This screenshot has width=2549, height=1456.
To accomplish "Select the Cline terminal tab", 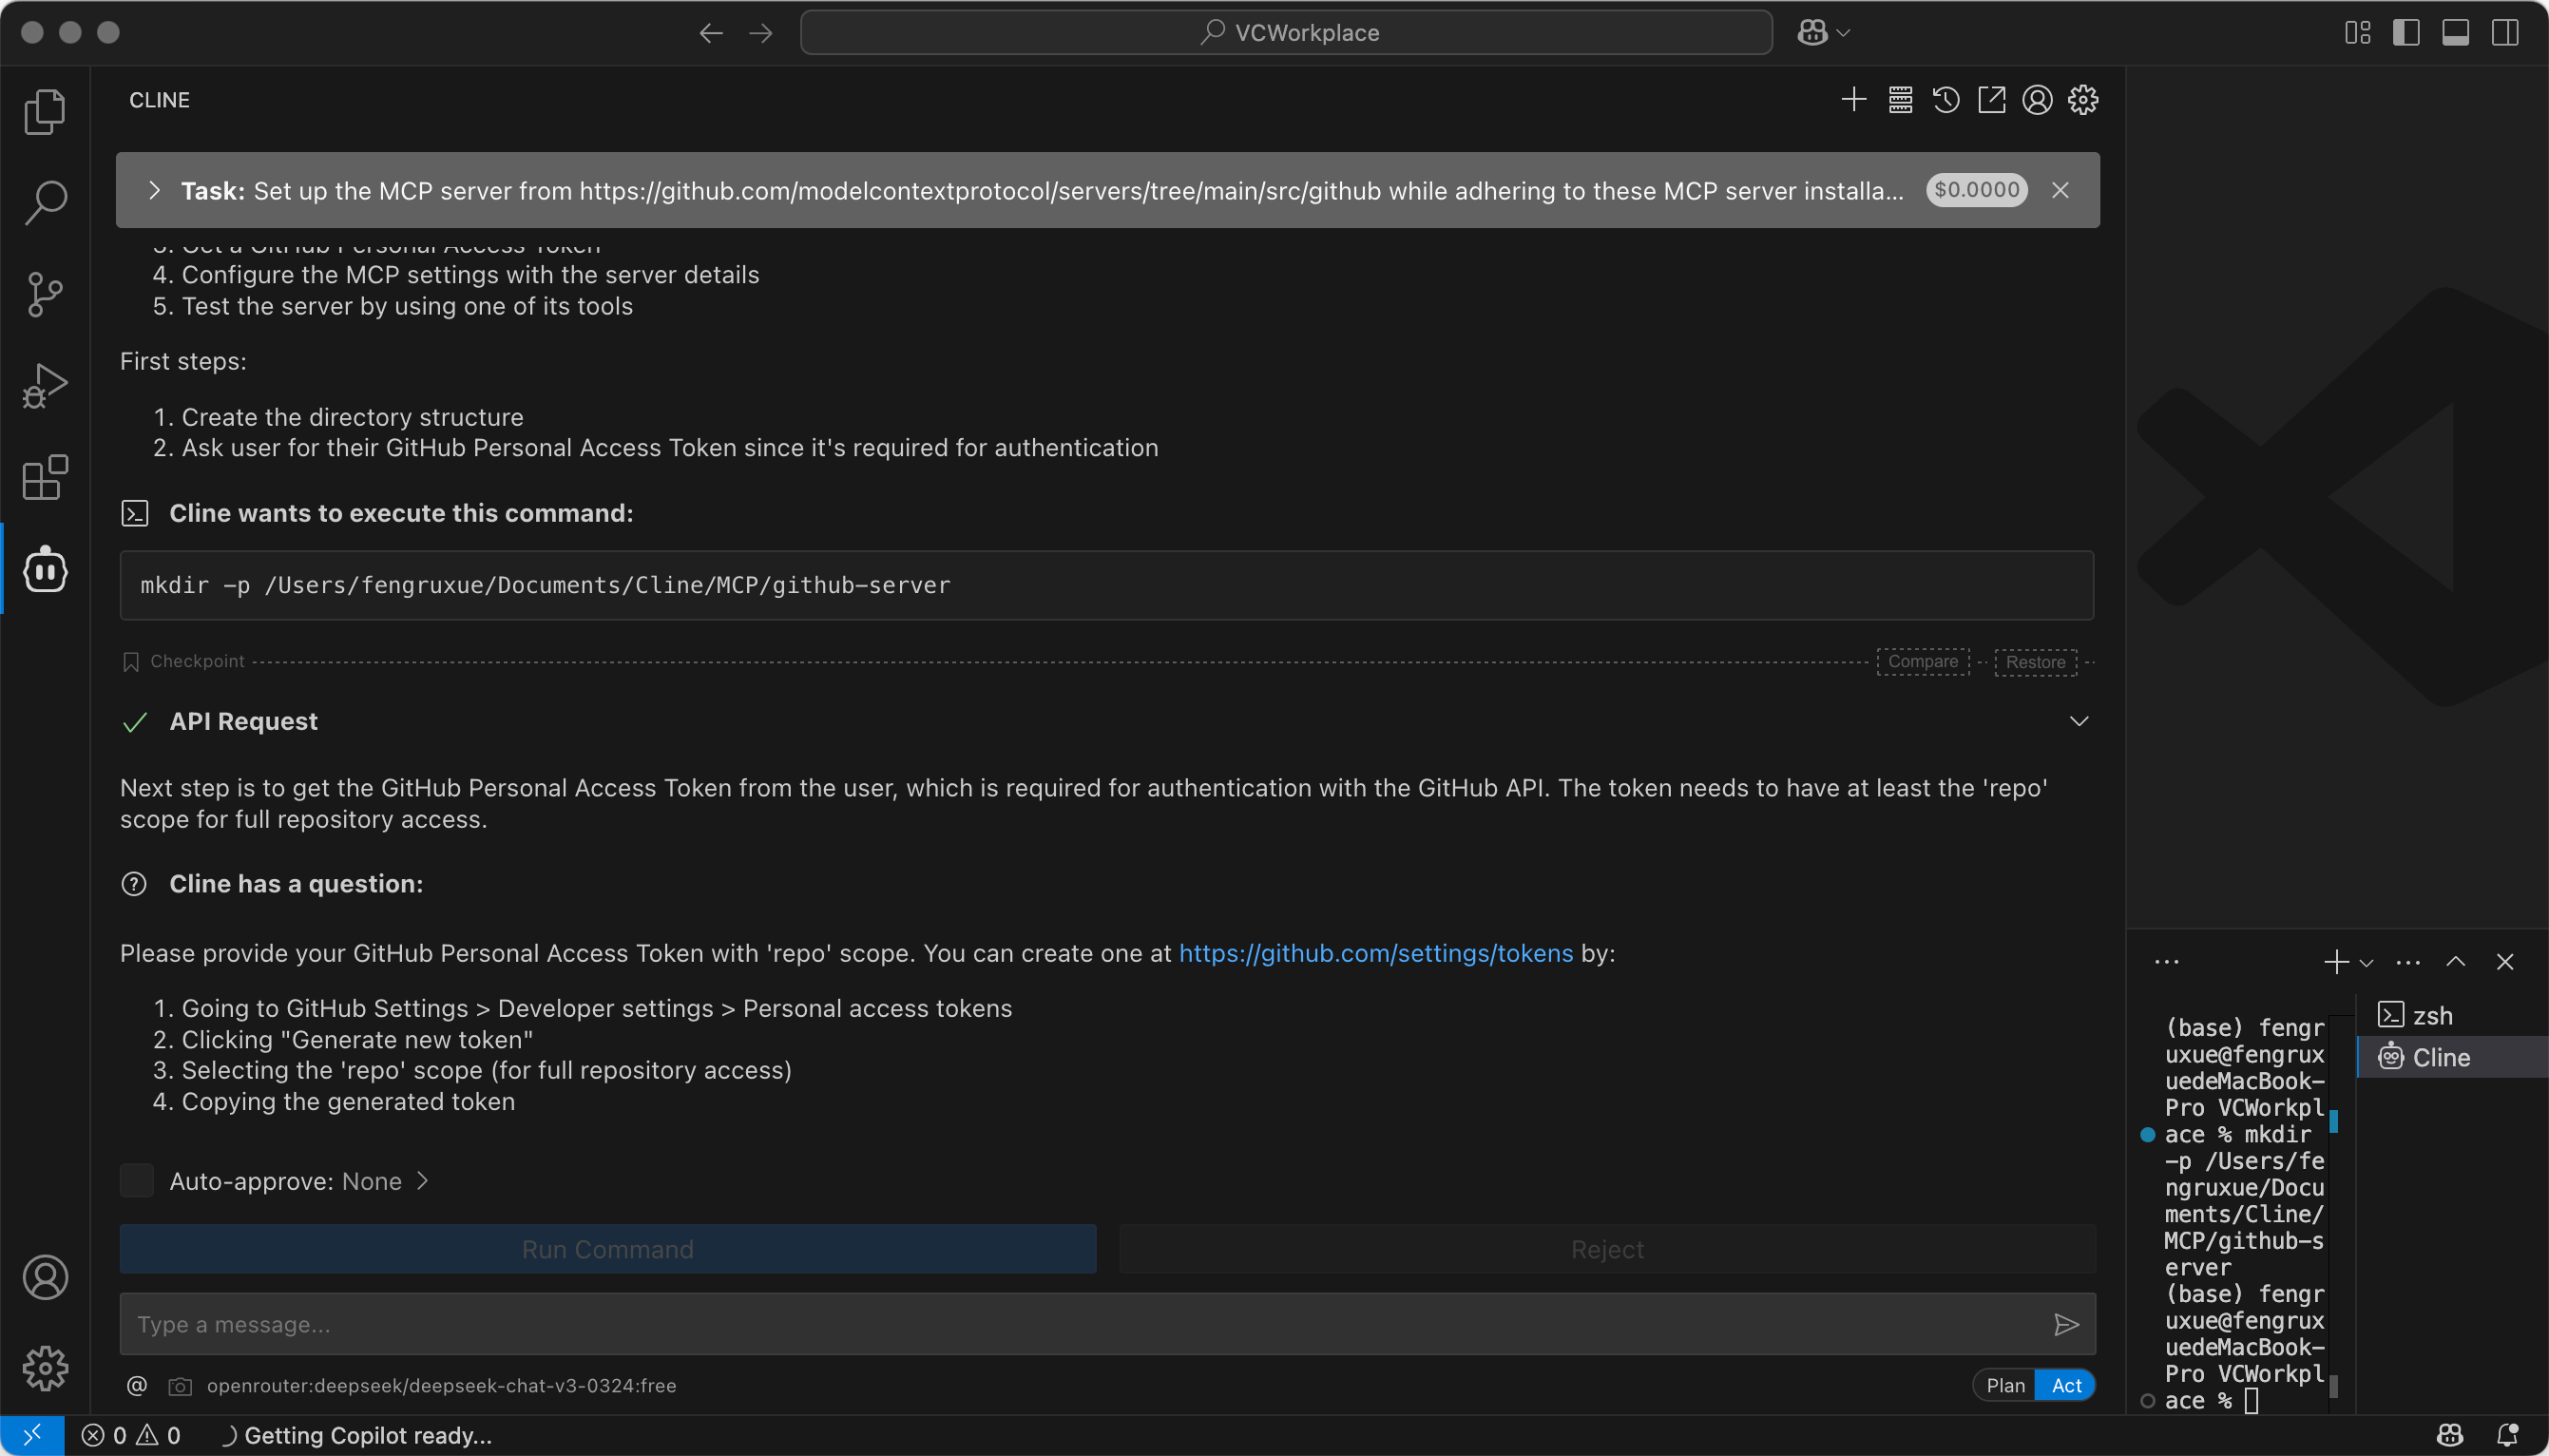I will (2440, 1057).
